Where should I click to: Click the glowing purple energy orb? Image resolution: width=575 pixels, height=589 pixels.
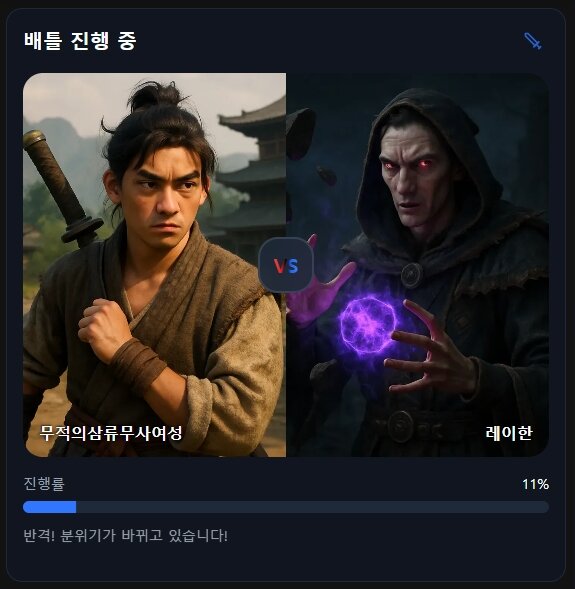368,326
